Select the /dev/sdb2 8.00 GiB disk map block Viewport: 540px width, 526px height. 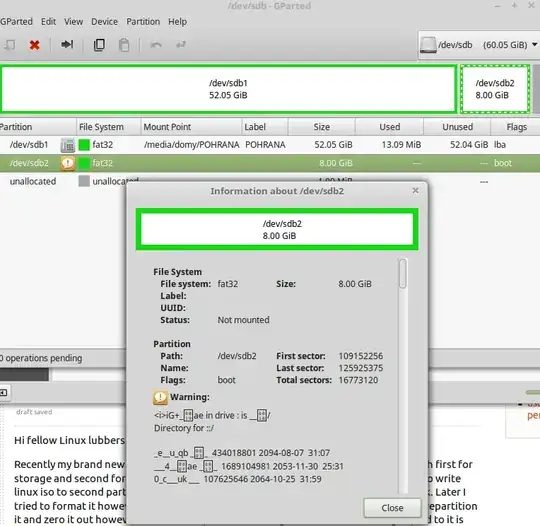pos(495,89)
